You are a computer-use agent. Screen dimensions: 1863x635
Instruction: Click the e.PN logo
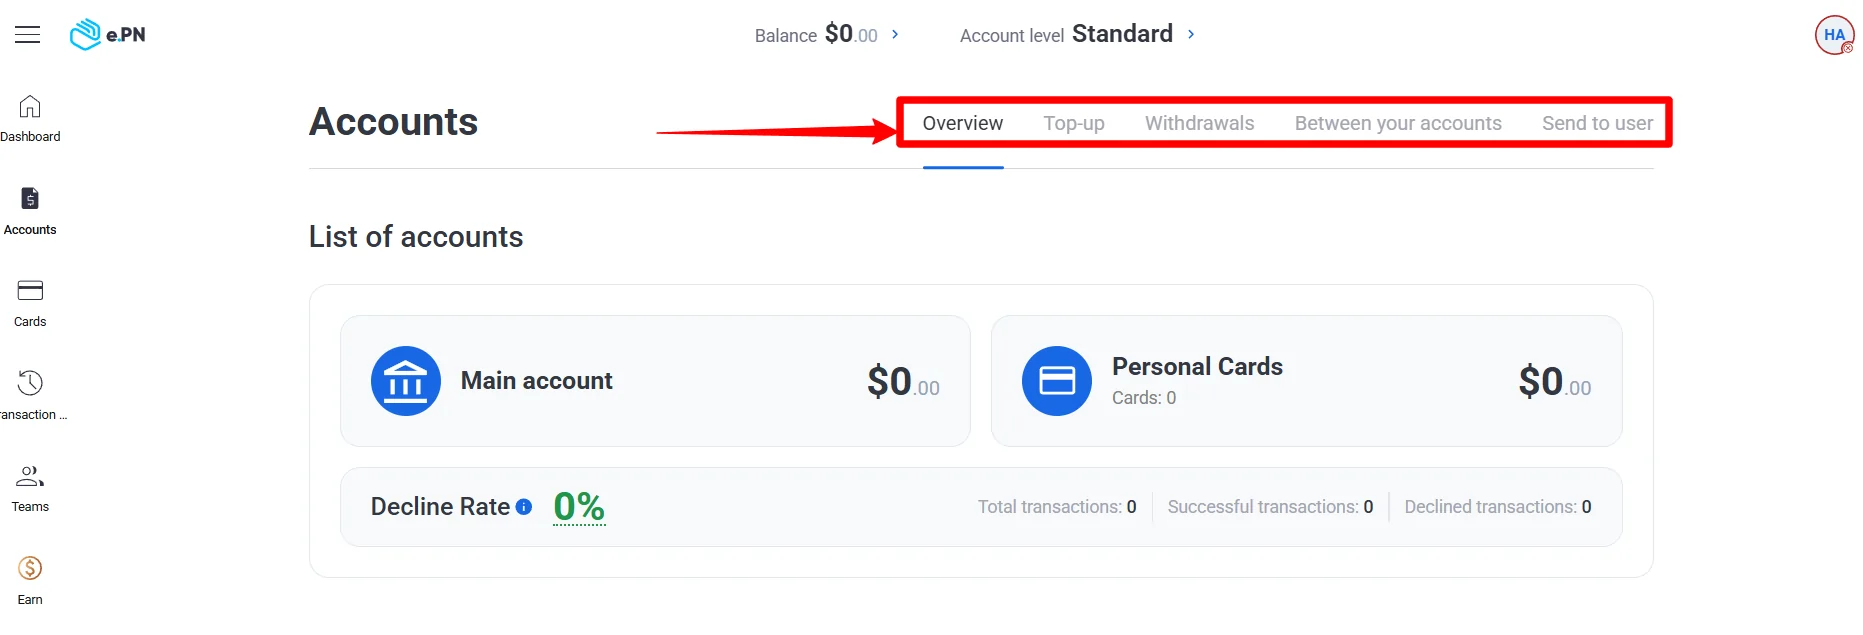coord(106,33)
